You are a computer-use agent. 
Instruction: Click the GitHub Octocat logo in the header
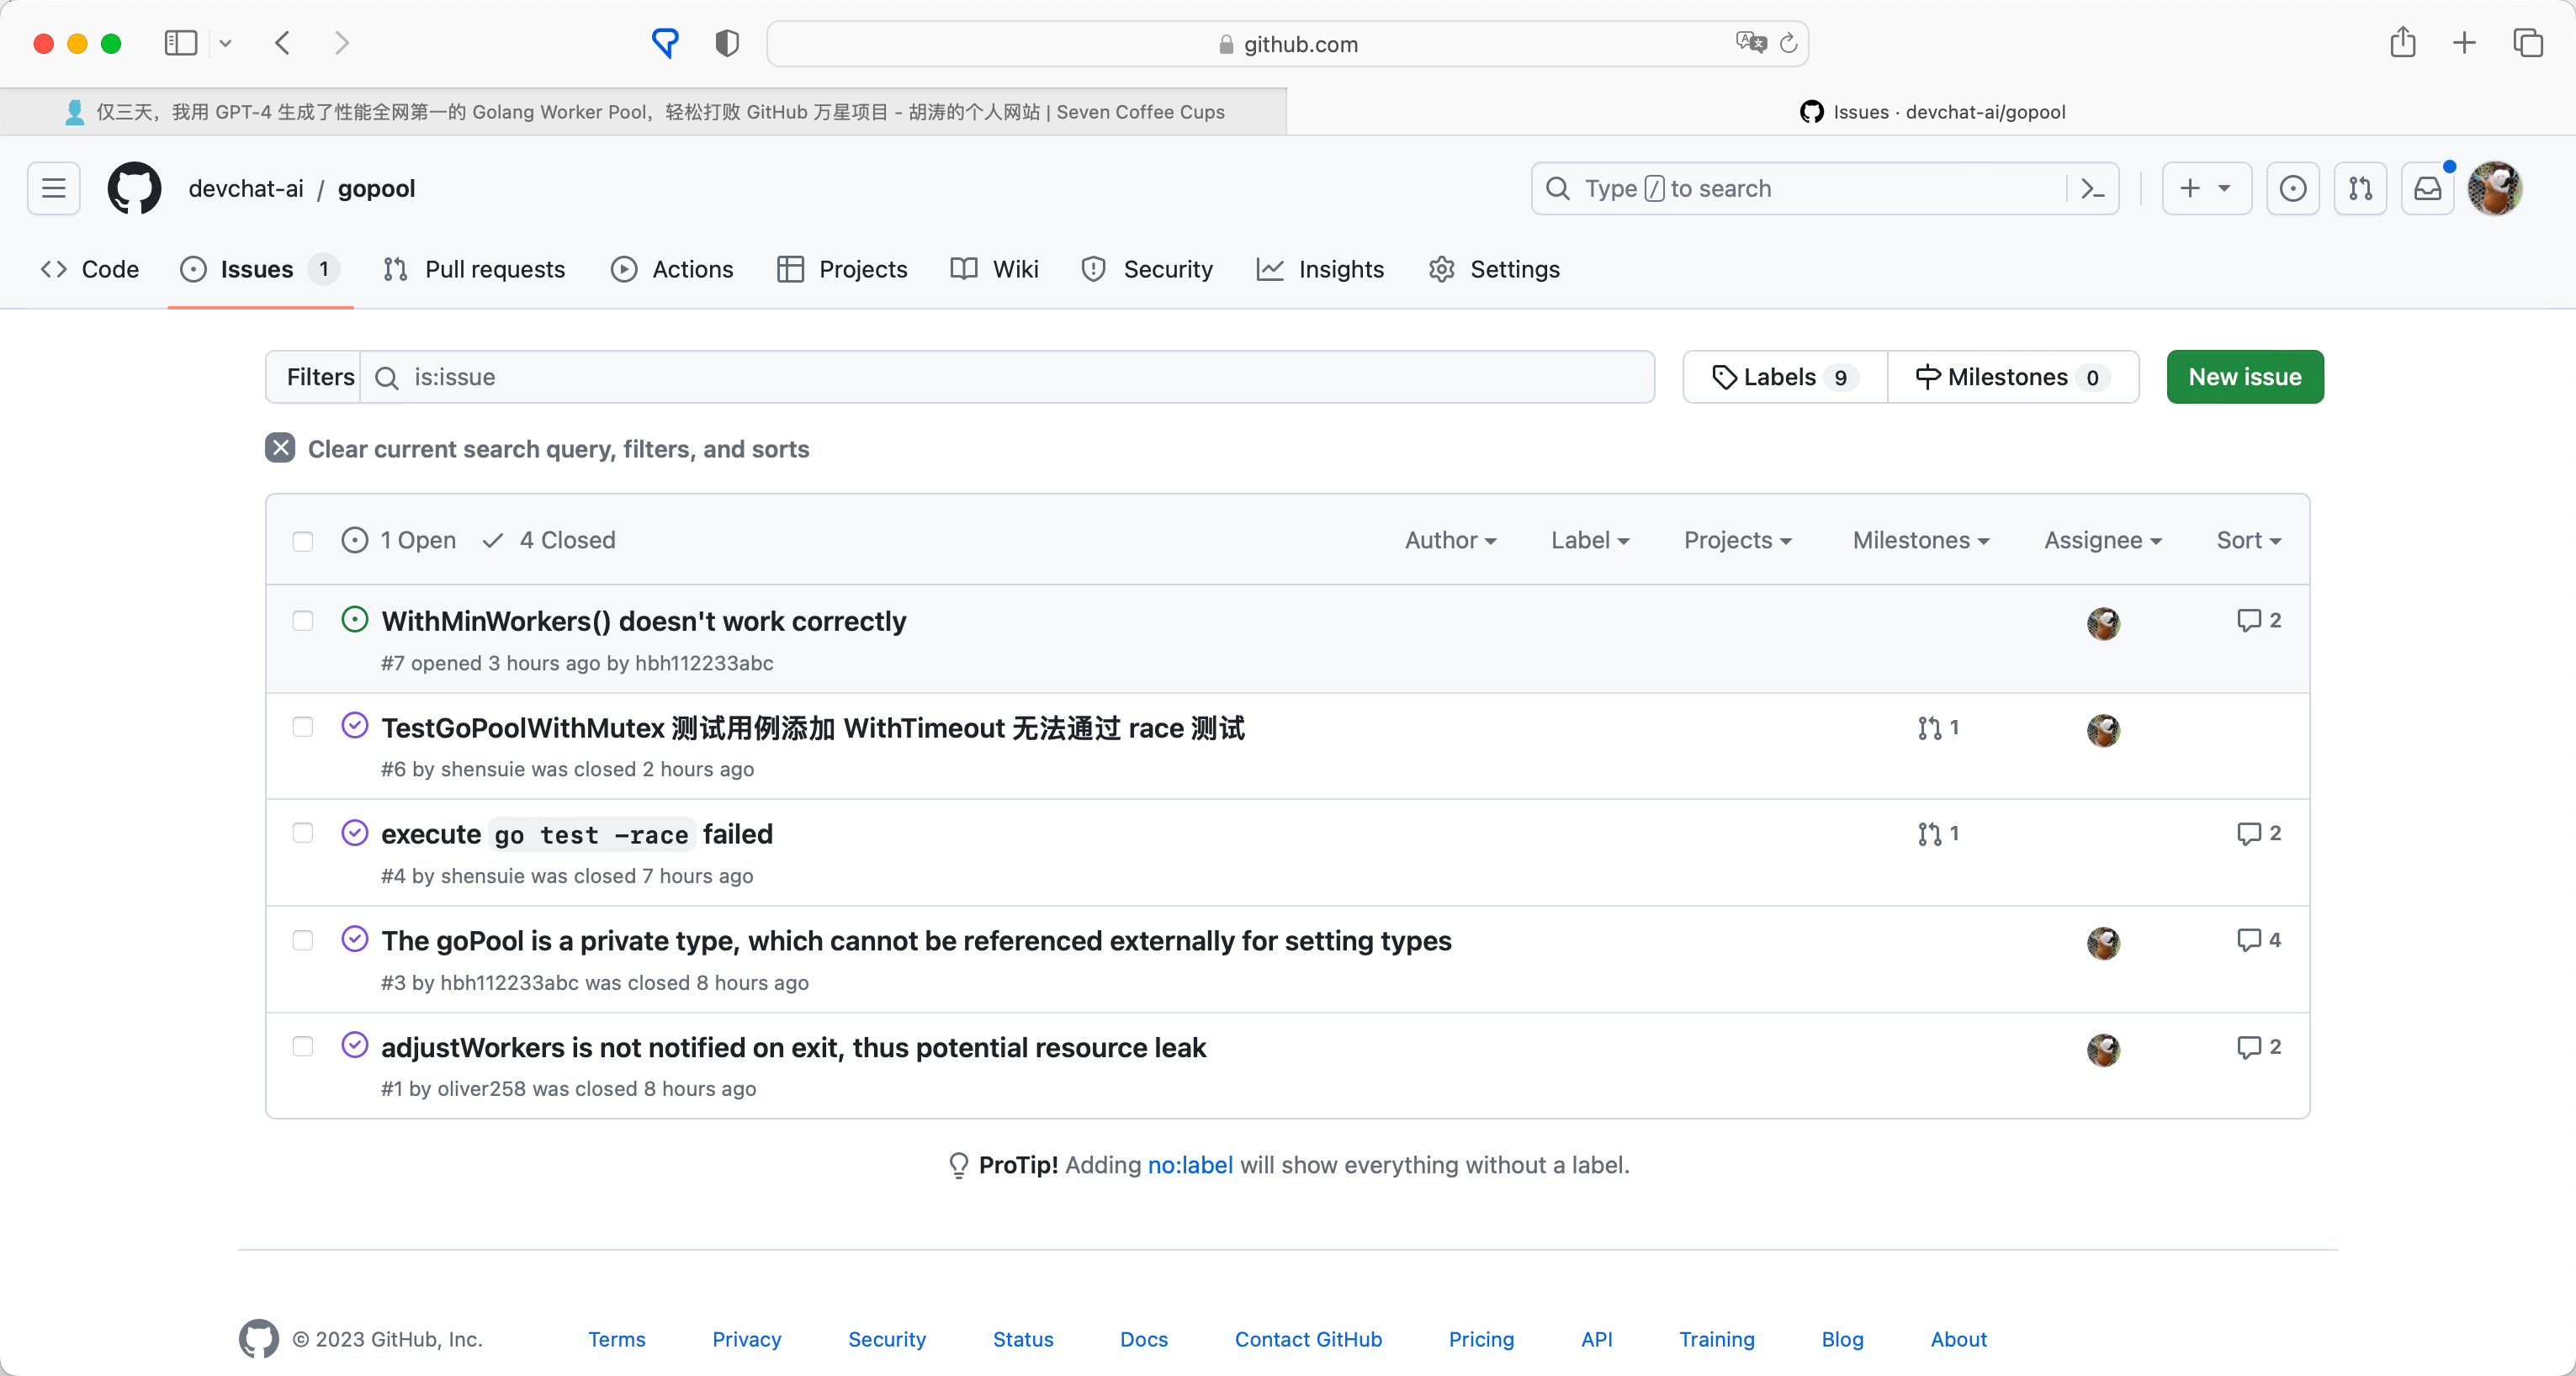pos(134,188)
